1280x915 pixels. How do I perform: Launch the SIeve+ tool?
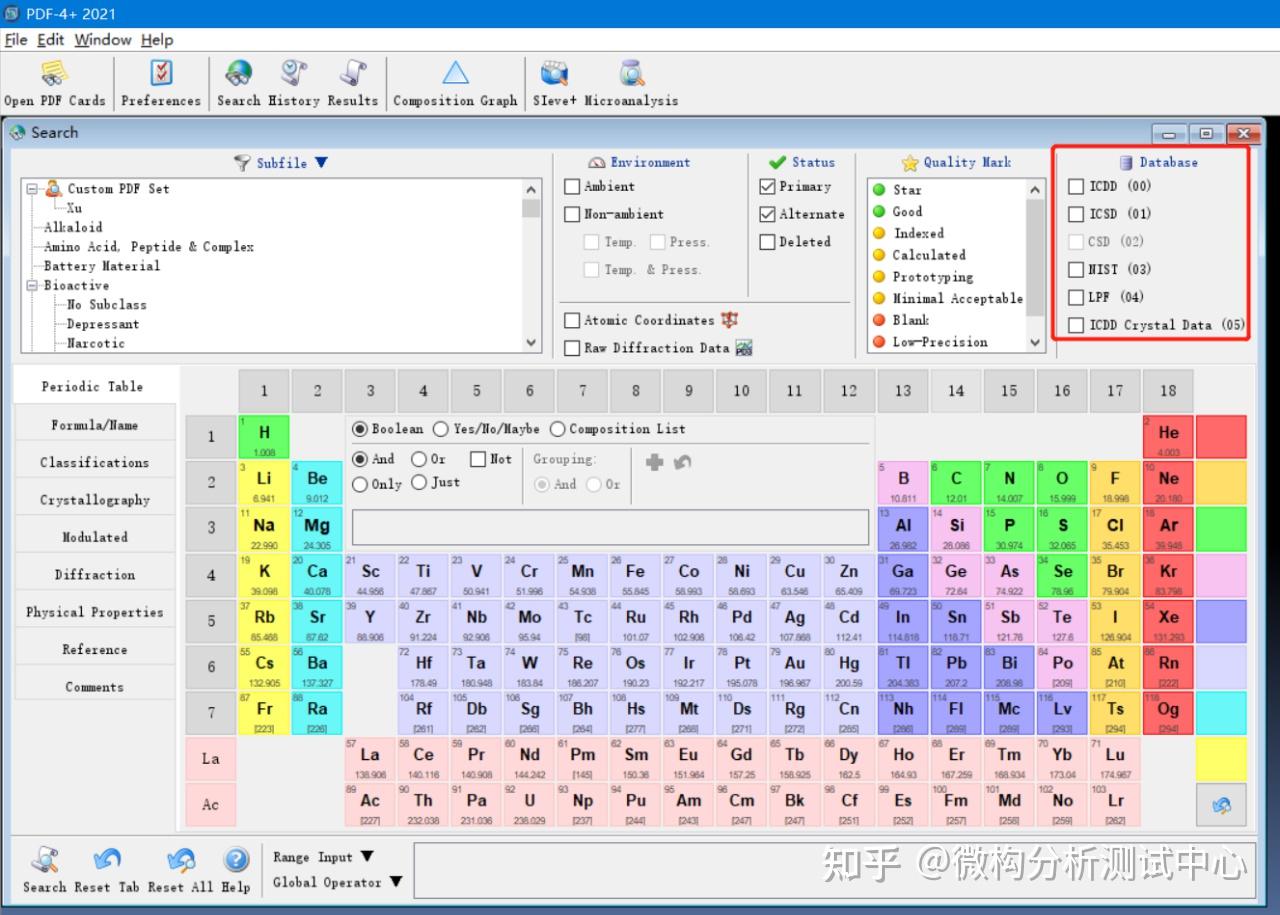click(555, 74)
